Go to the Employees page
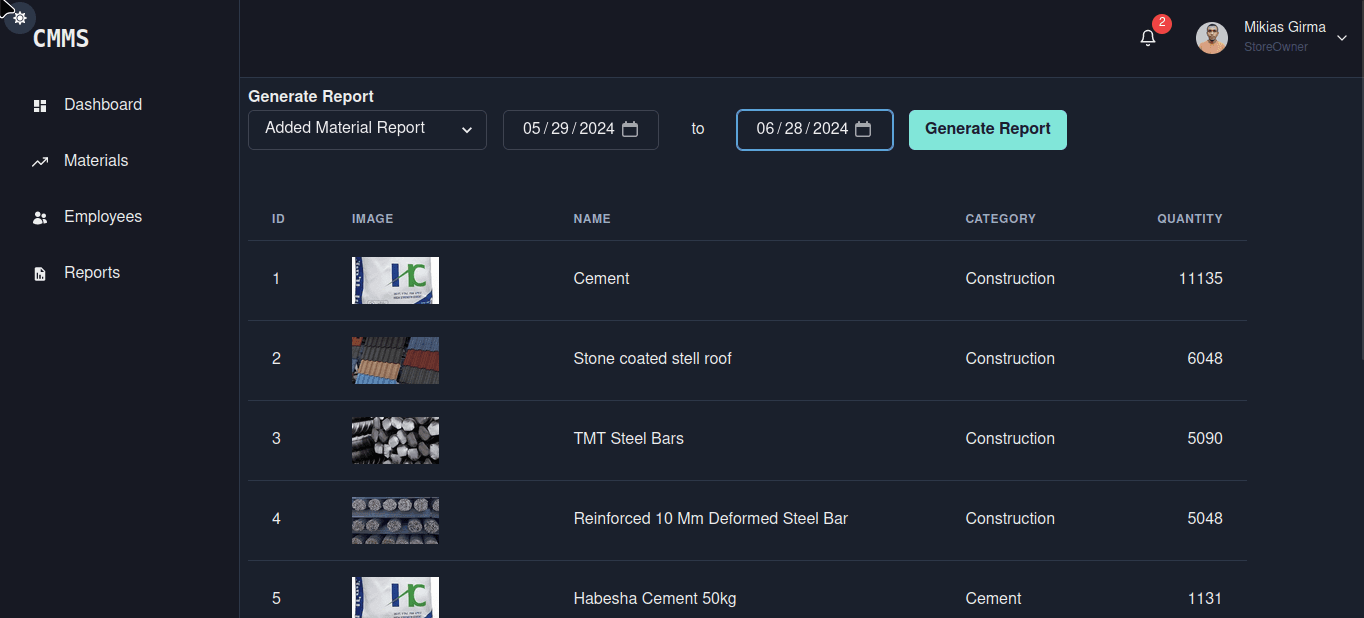Viewport: 1364px width, 618px height. pyautogui.click(x=103, y=217)
